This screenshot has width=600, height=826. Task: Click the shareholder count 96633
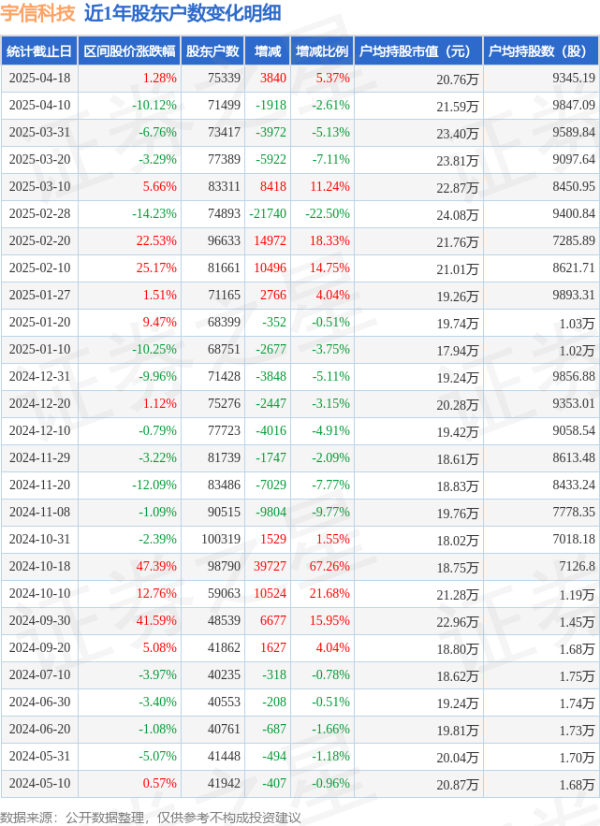pos(224,241)
